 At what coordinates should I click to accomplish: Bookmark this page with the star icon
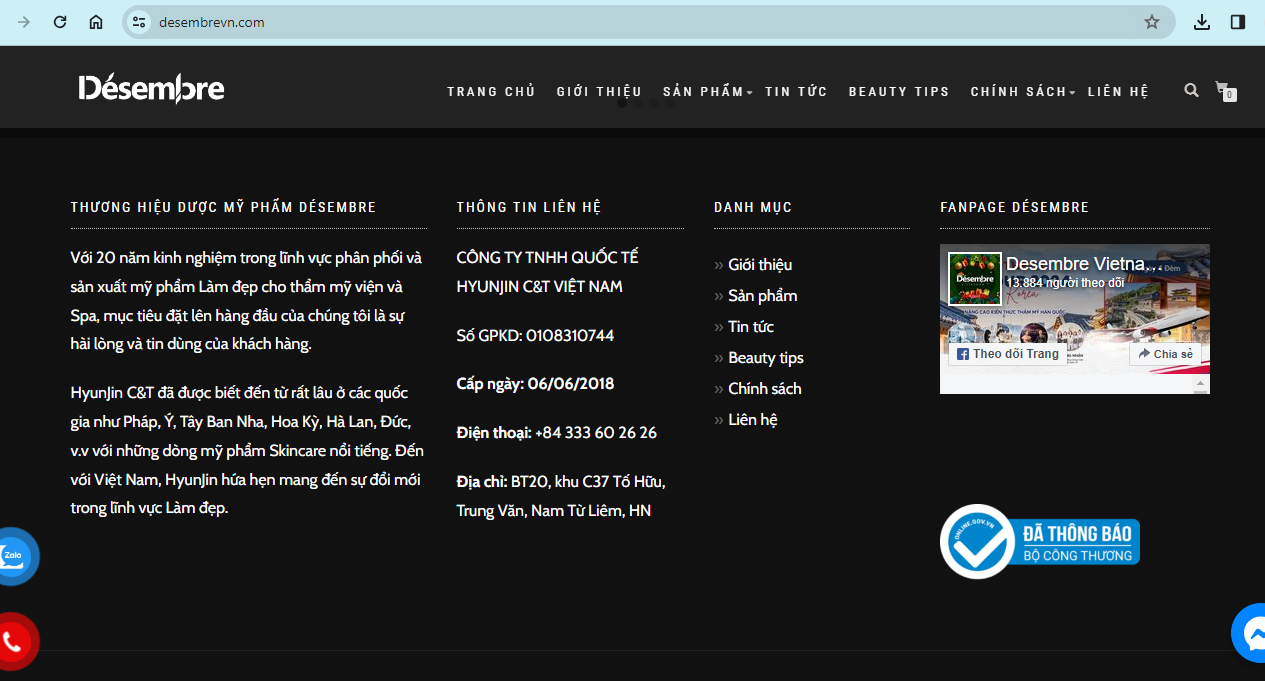tap(1152, 22)
